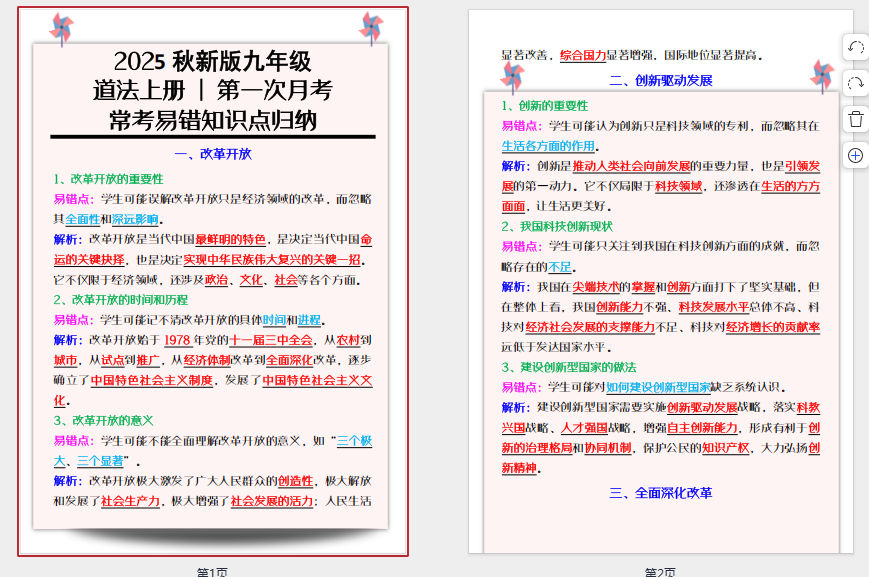Viewport: 869px width, 577px height.
Task: Click the 二、创新驱动发展 section heading
Action: [660, 80]
